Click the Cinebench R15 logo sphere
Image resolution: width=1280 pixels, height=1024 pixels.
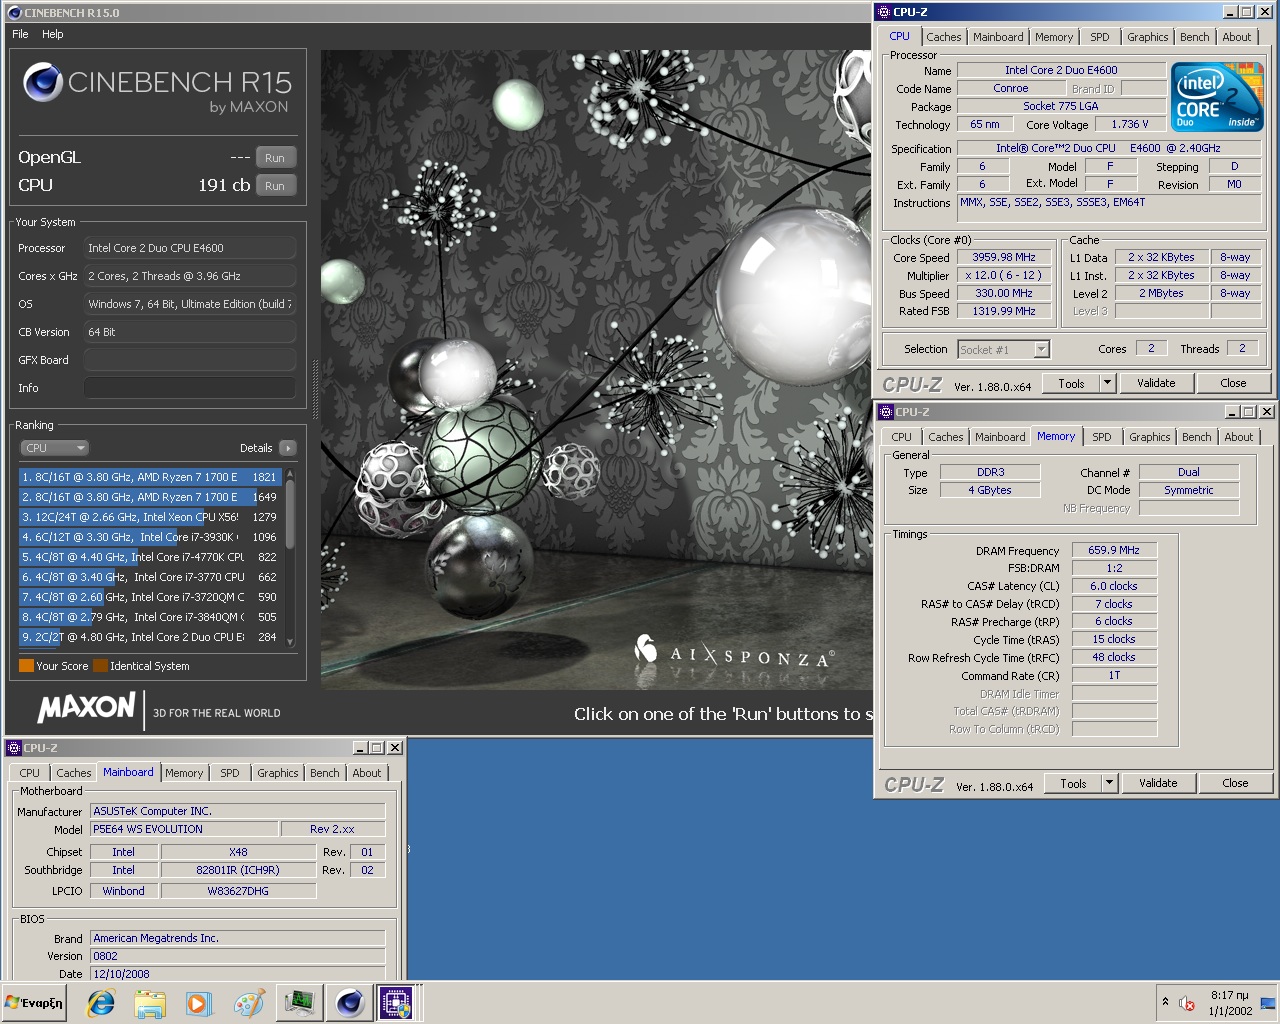pos(43,83)
